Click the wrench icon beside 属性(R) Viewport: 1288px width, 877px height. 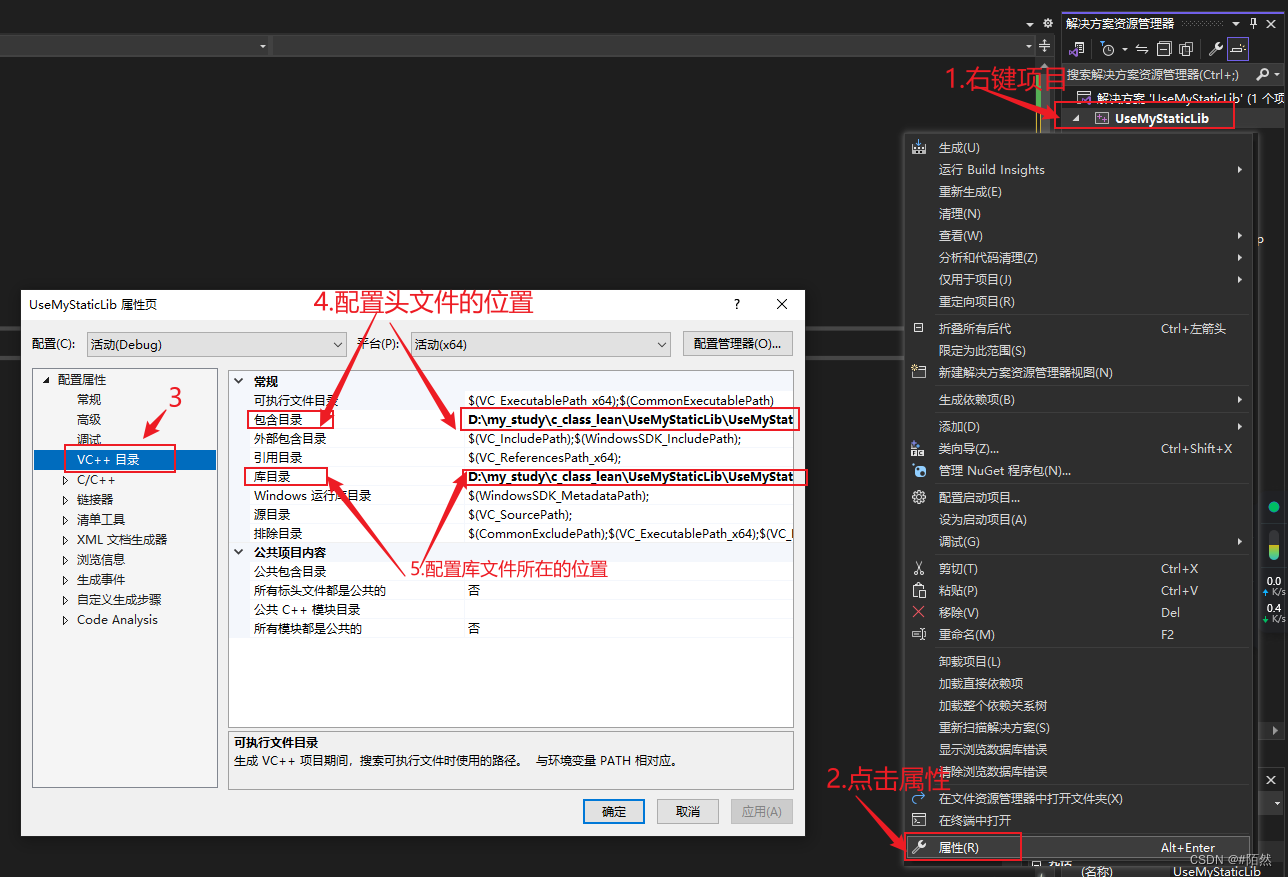coord(919,848)
